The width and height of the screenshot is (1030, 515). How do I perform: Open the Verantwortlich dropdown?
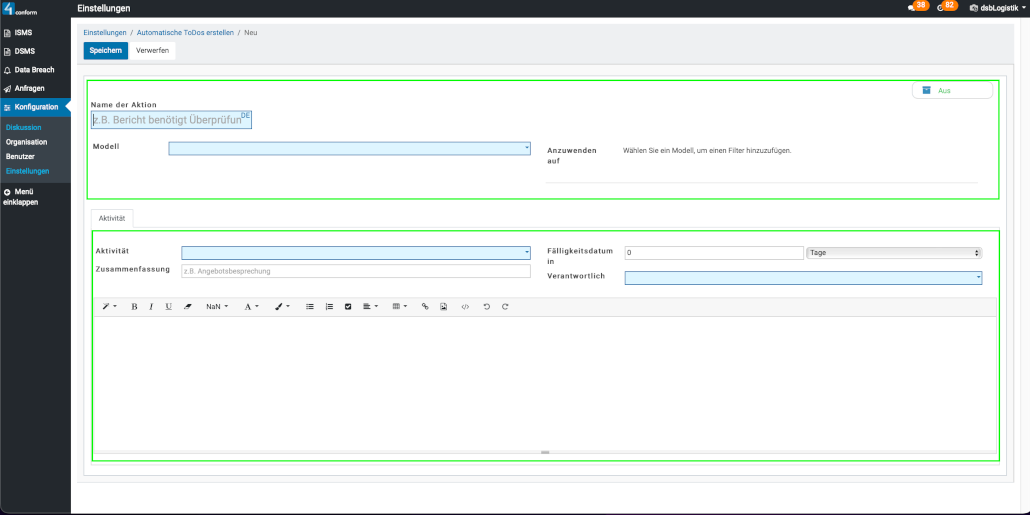pos(803,278)
